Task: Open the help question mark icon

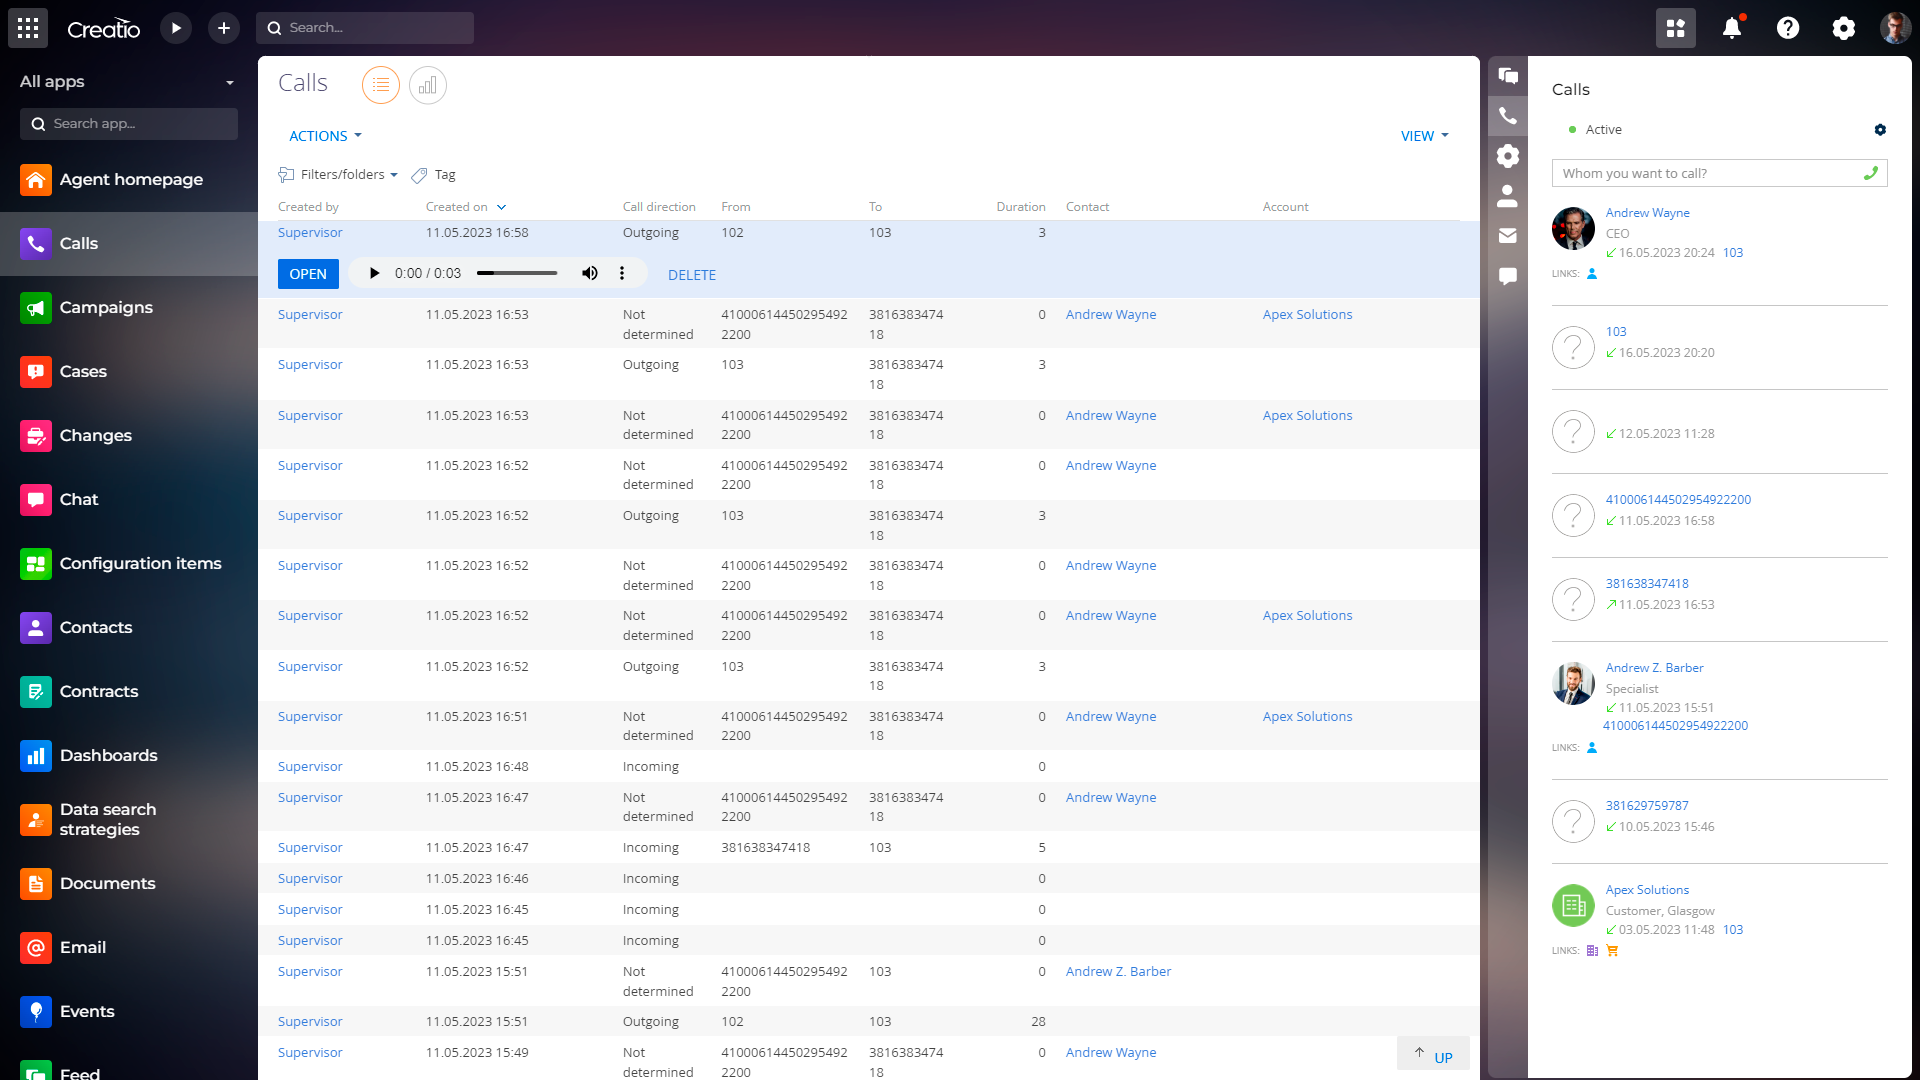Action: coord(1788,28)
